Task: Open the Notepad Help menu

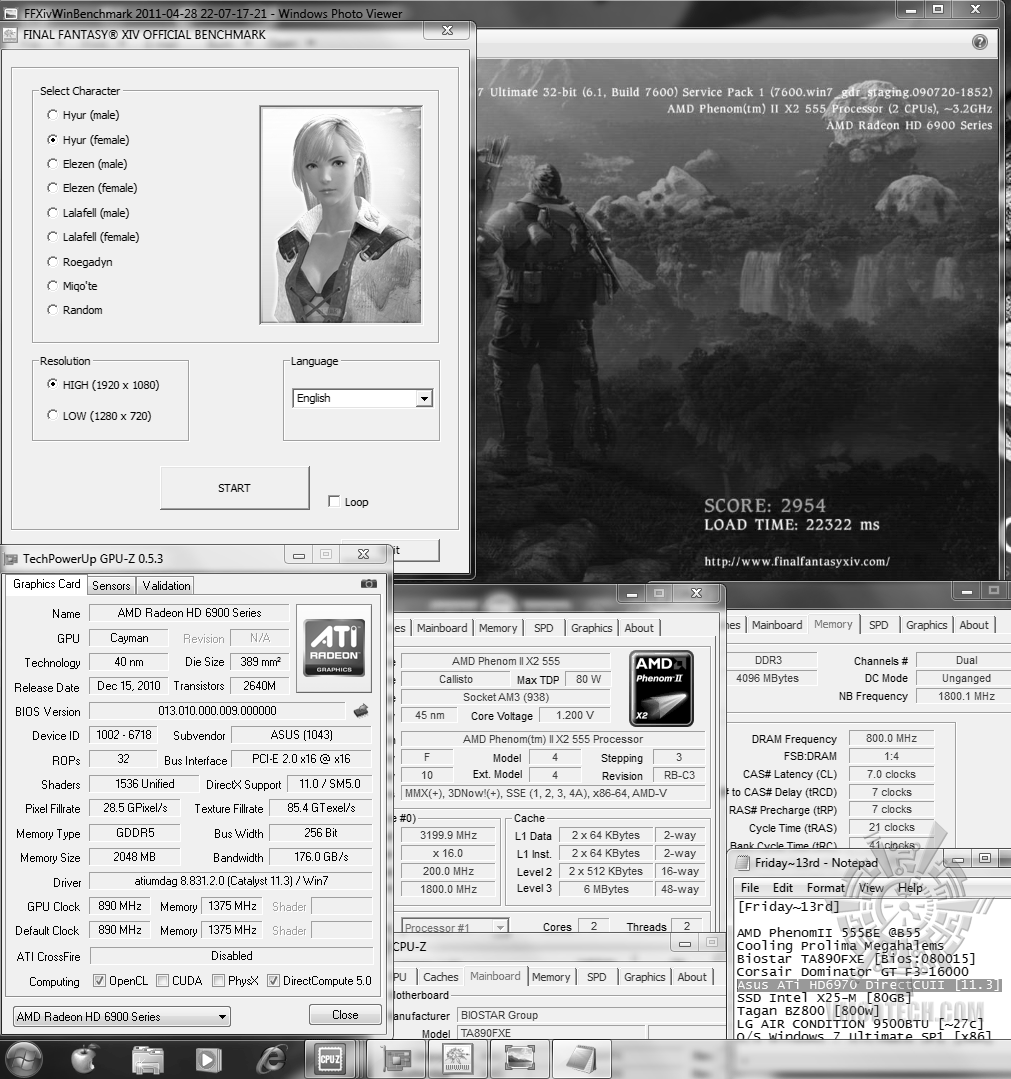Action: (911, 888)
